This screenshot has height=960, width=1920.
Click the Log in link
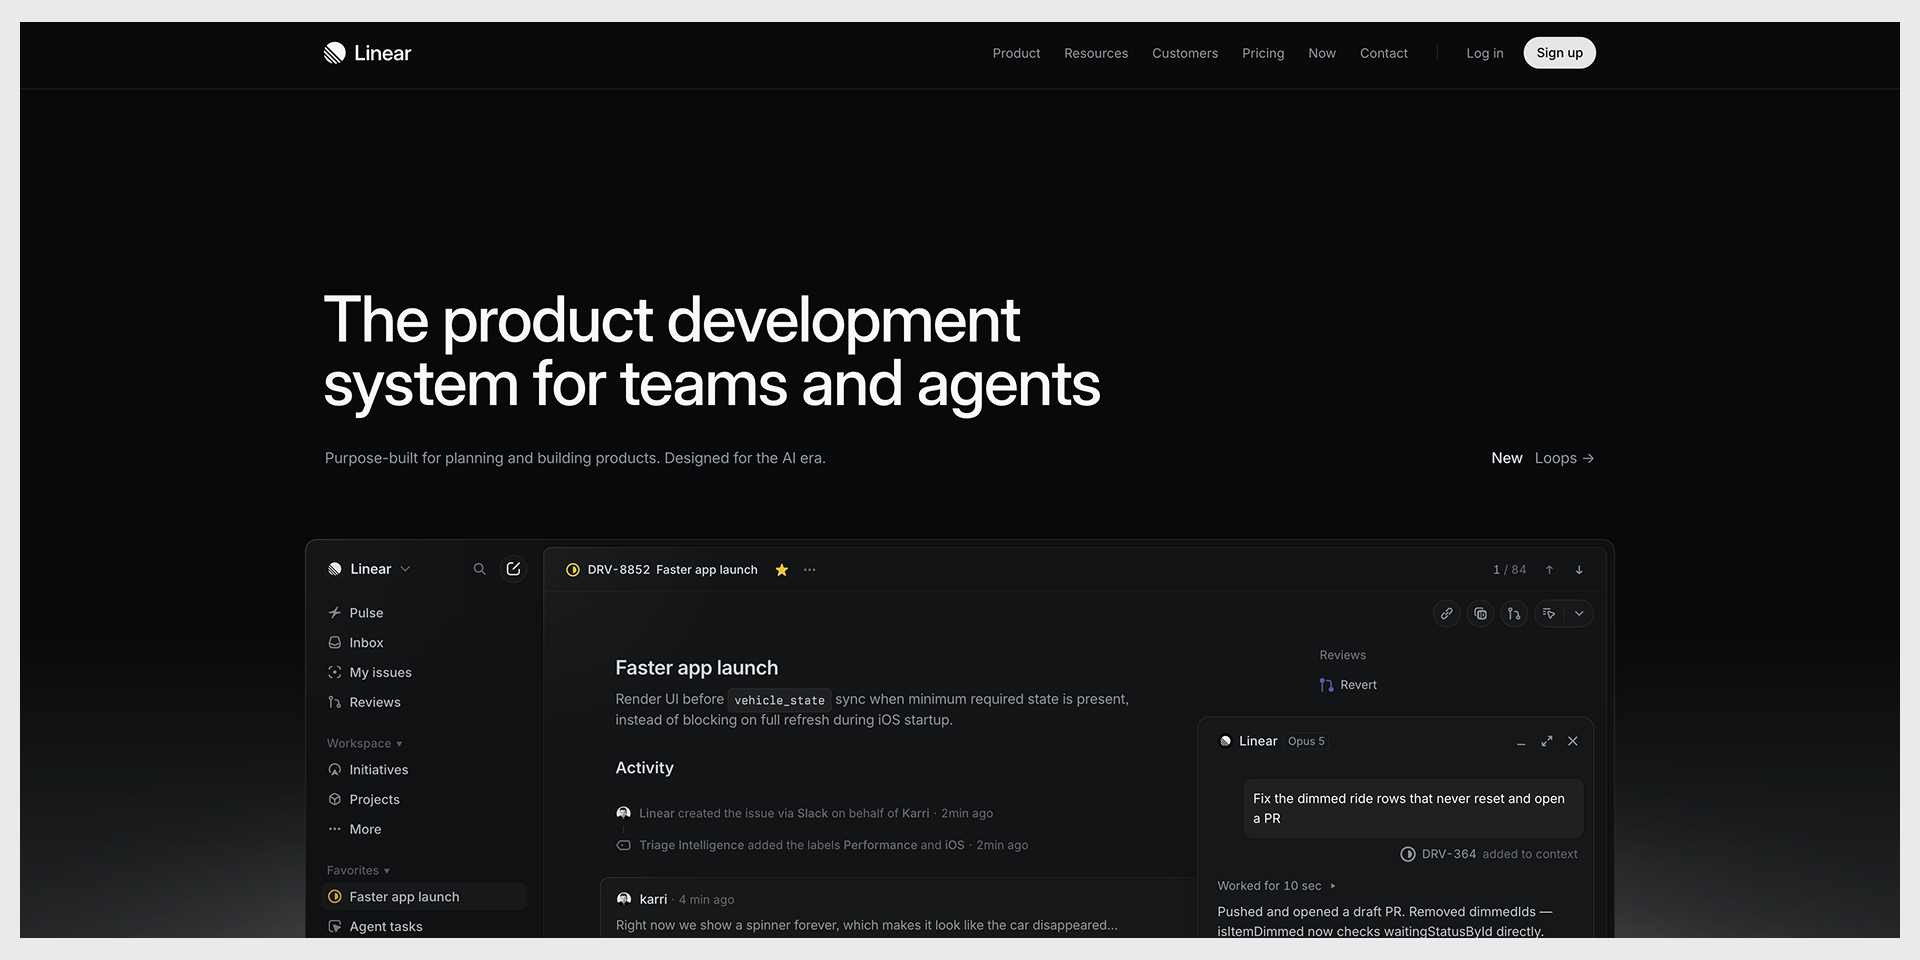coord(1485,53)
